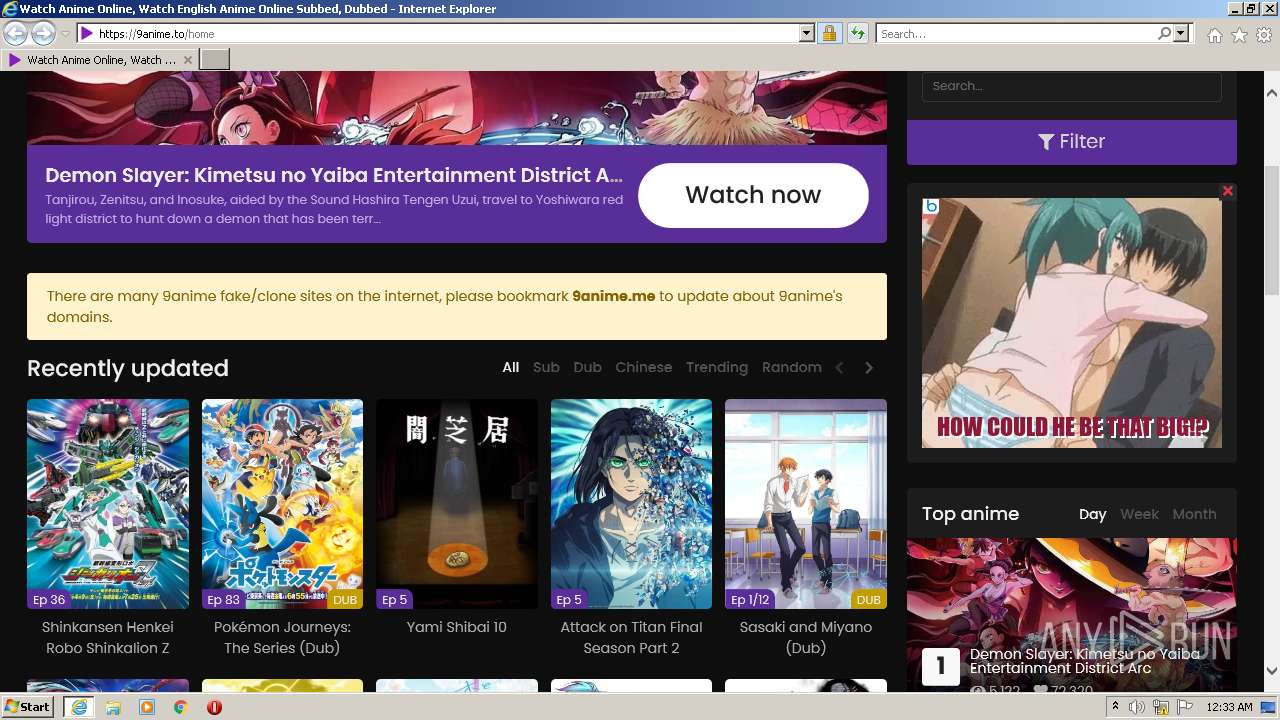The width and height of the screenshot is (1280, 720).
Task: Close the Watch Anime Online tab
Action: coord(187,60)
